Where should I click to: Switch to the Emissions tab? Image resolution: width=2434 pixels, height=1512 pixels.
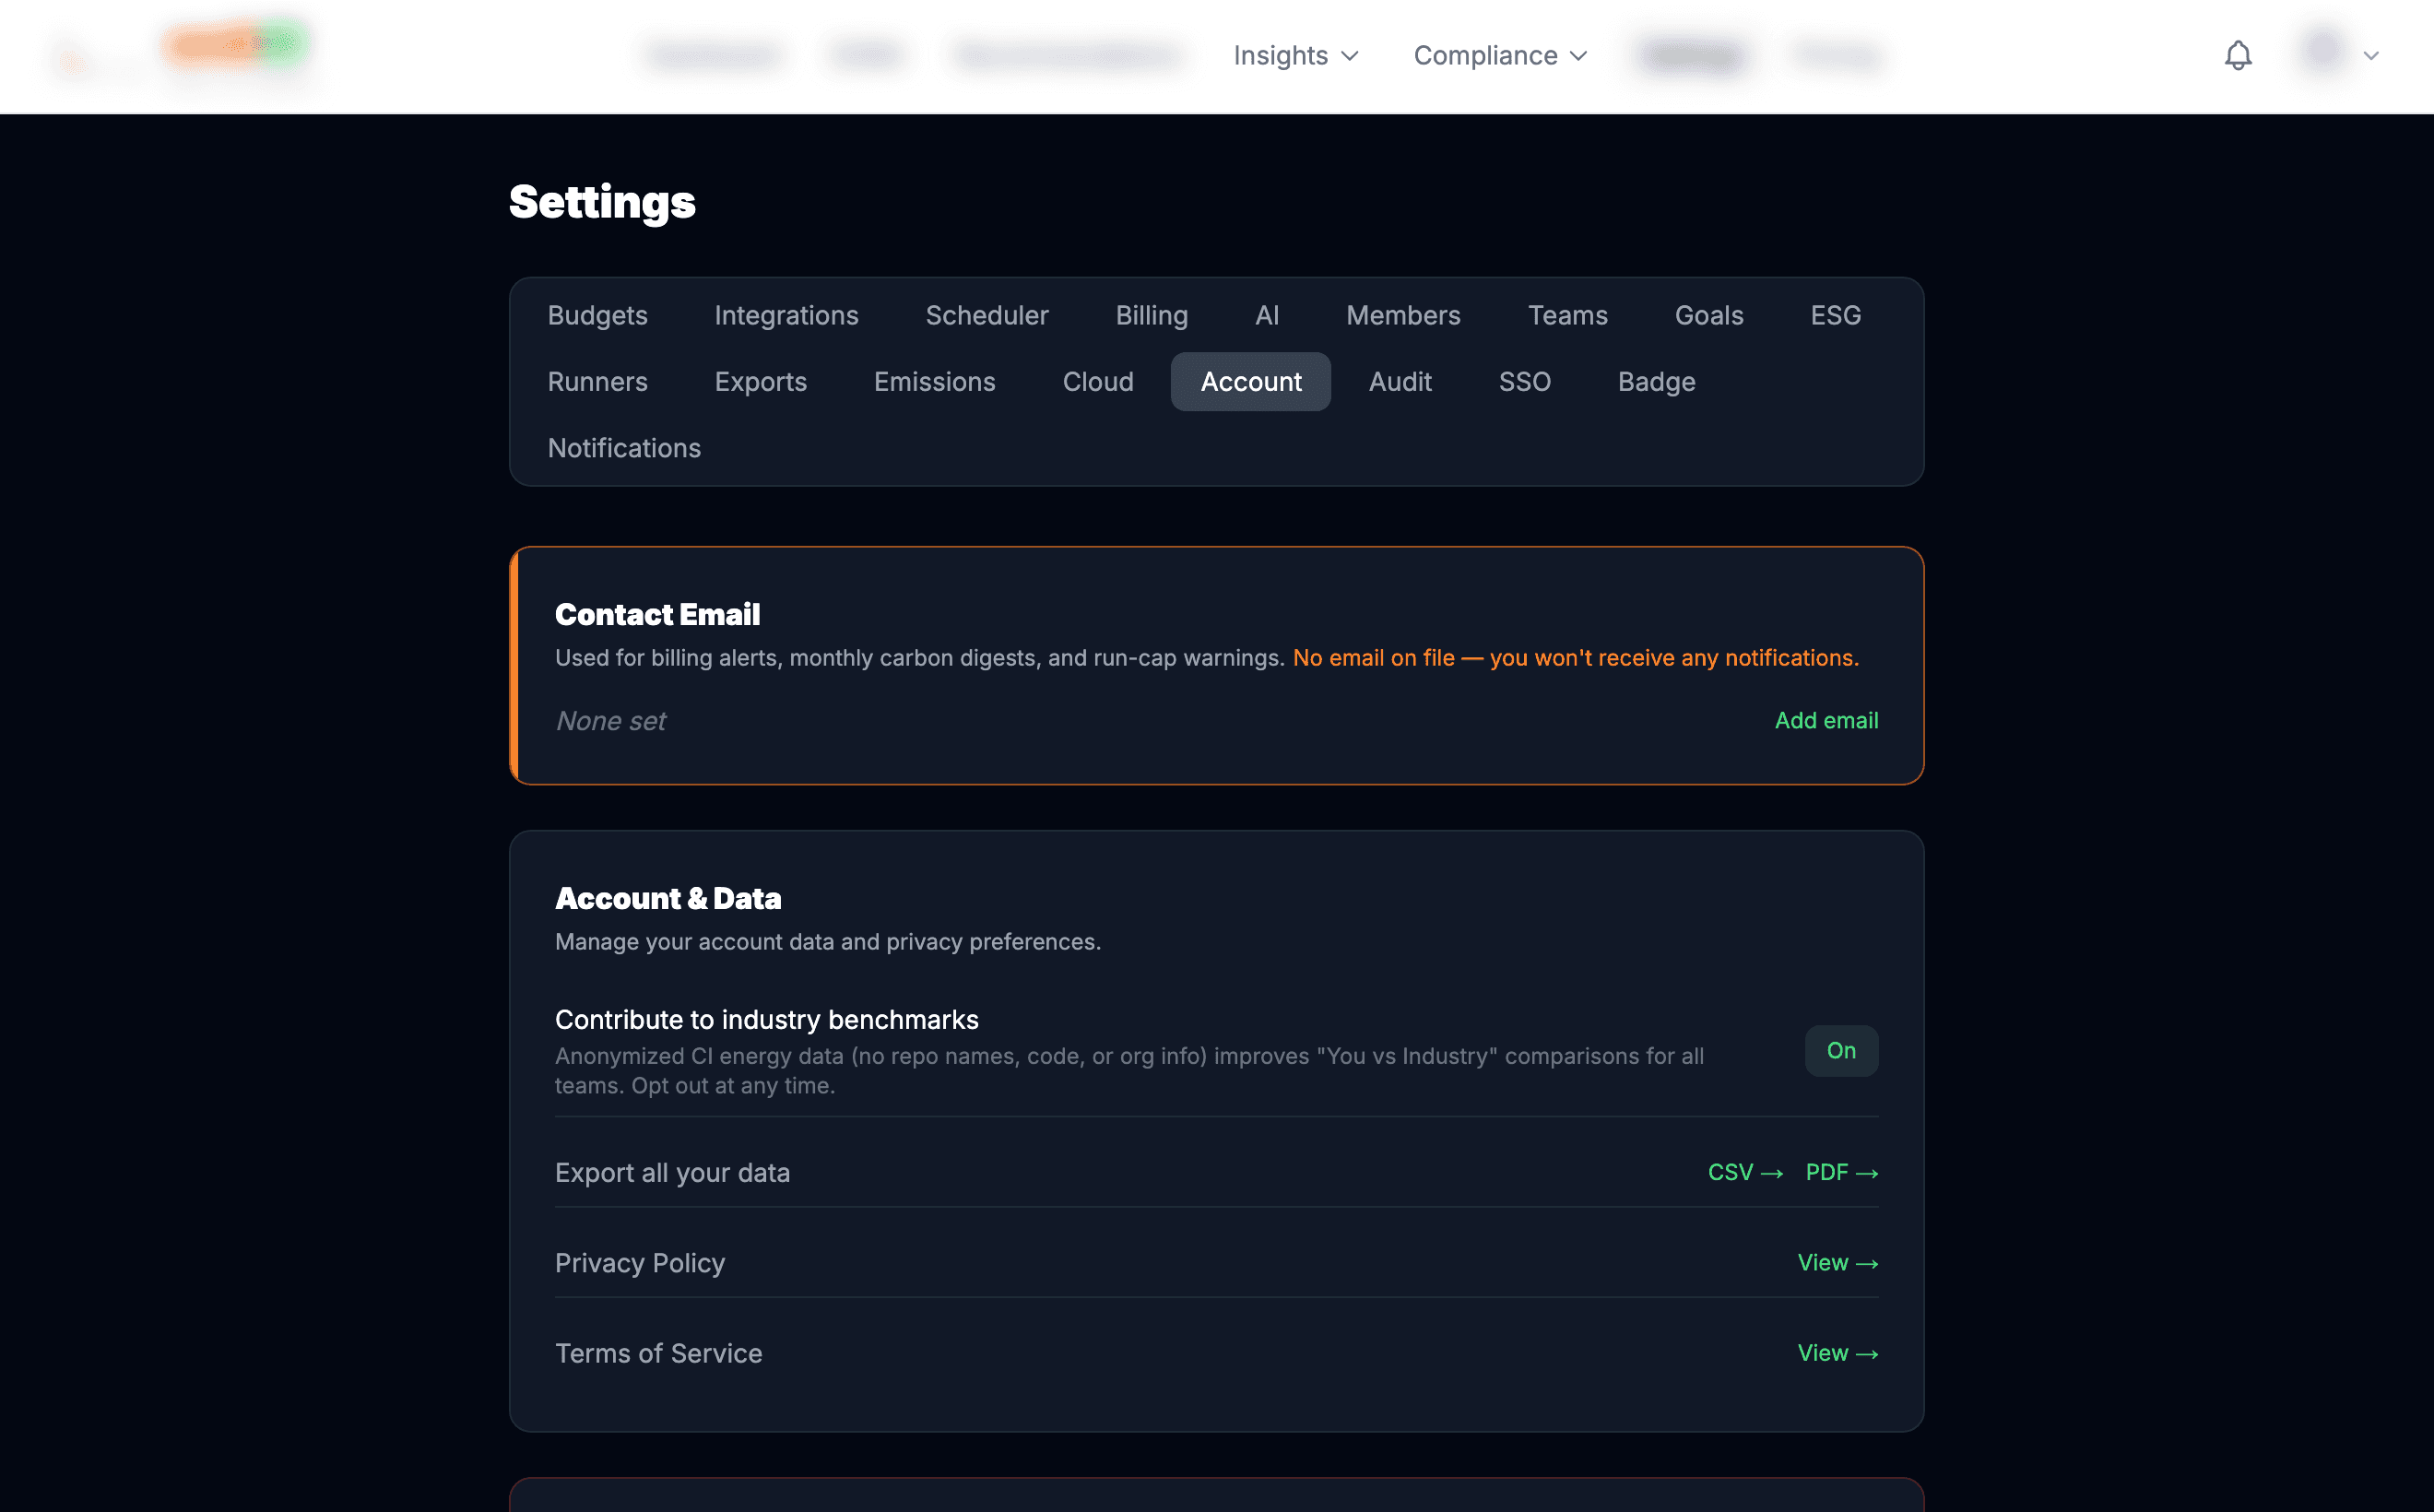click(934, 381)
